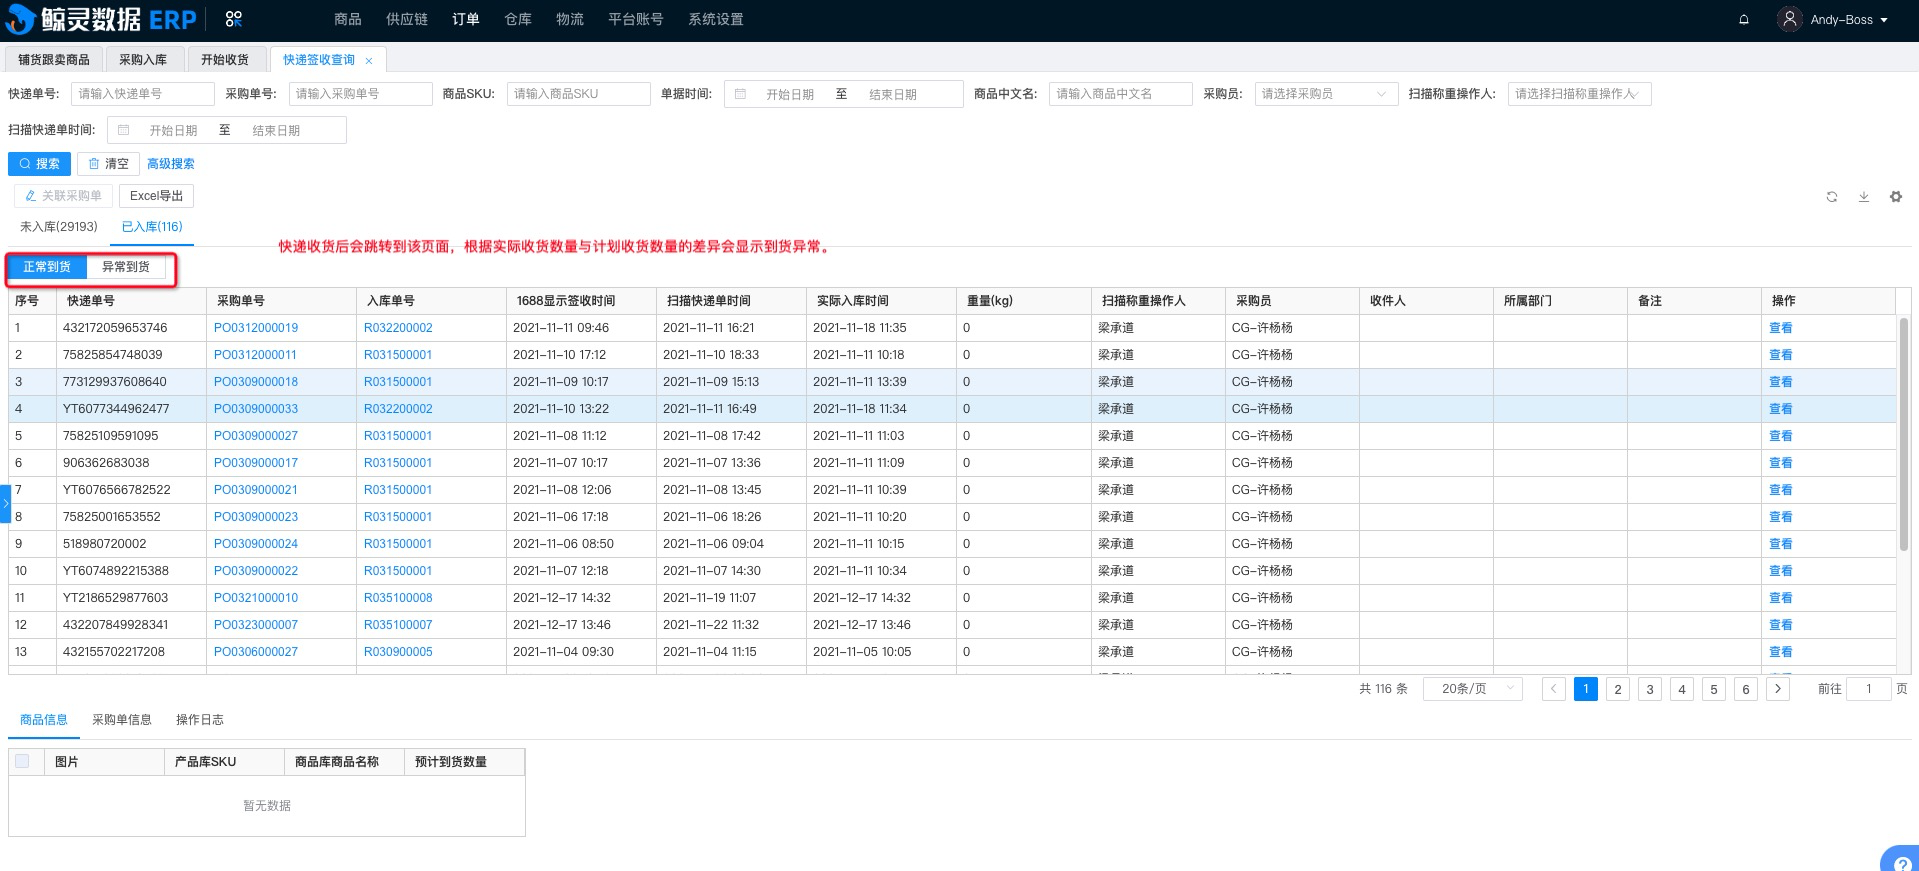Close the 快递签收查询 tab
Viewport: 1919px width, 871px height.
tap(369, 61)
